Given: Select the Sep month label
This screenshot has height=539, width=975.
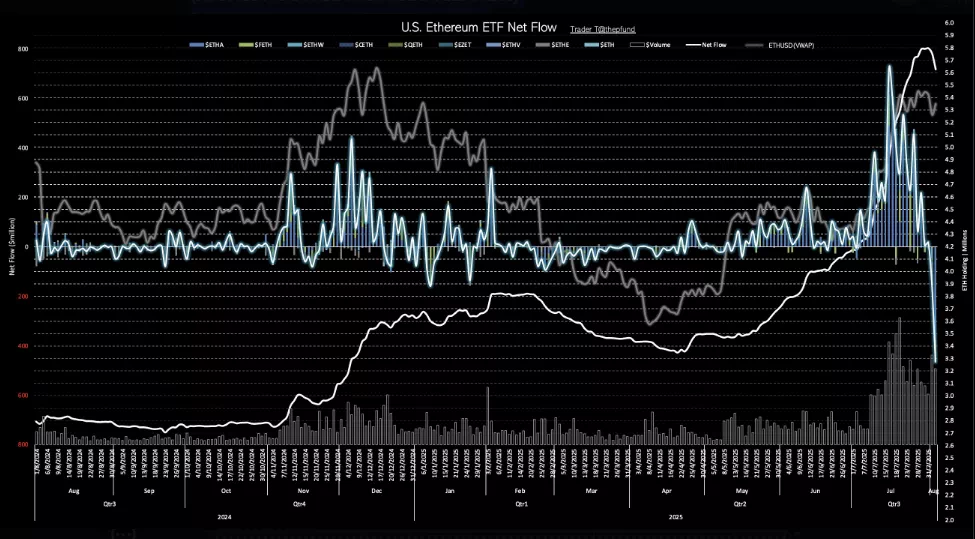Looking at the screenshot, I should point(149,491).
